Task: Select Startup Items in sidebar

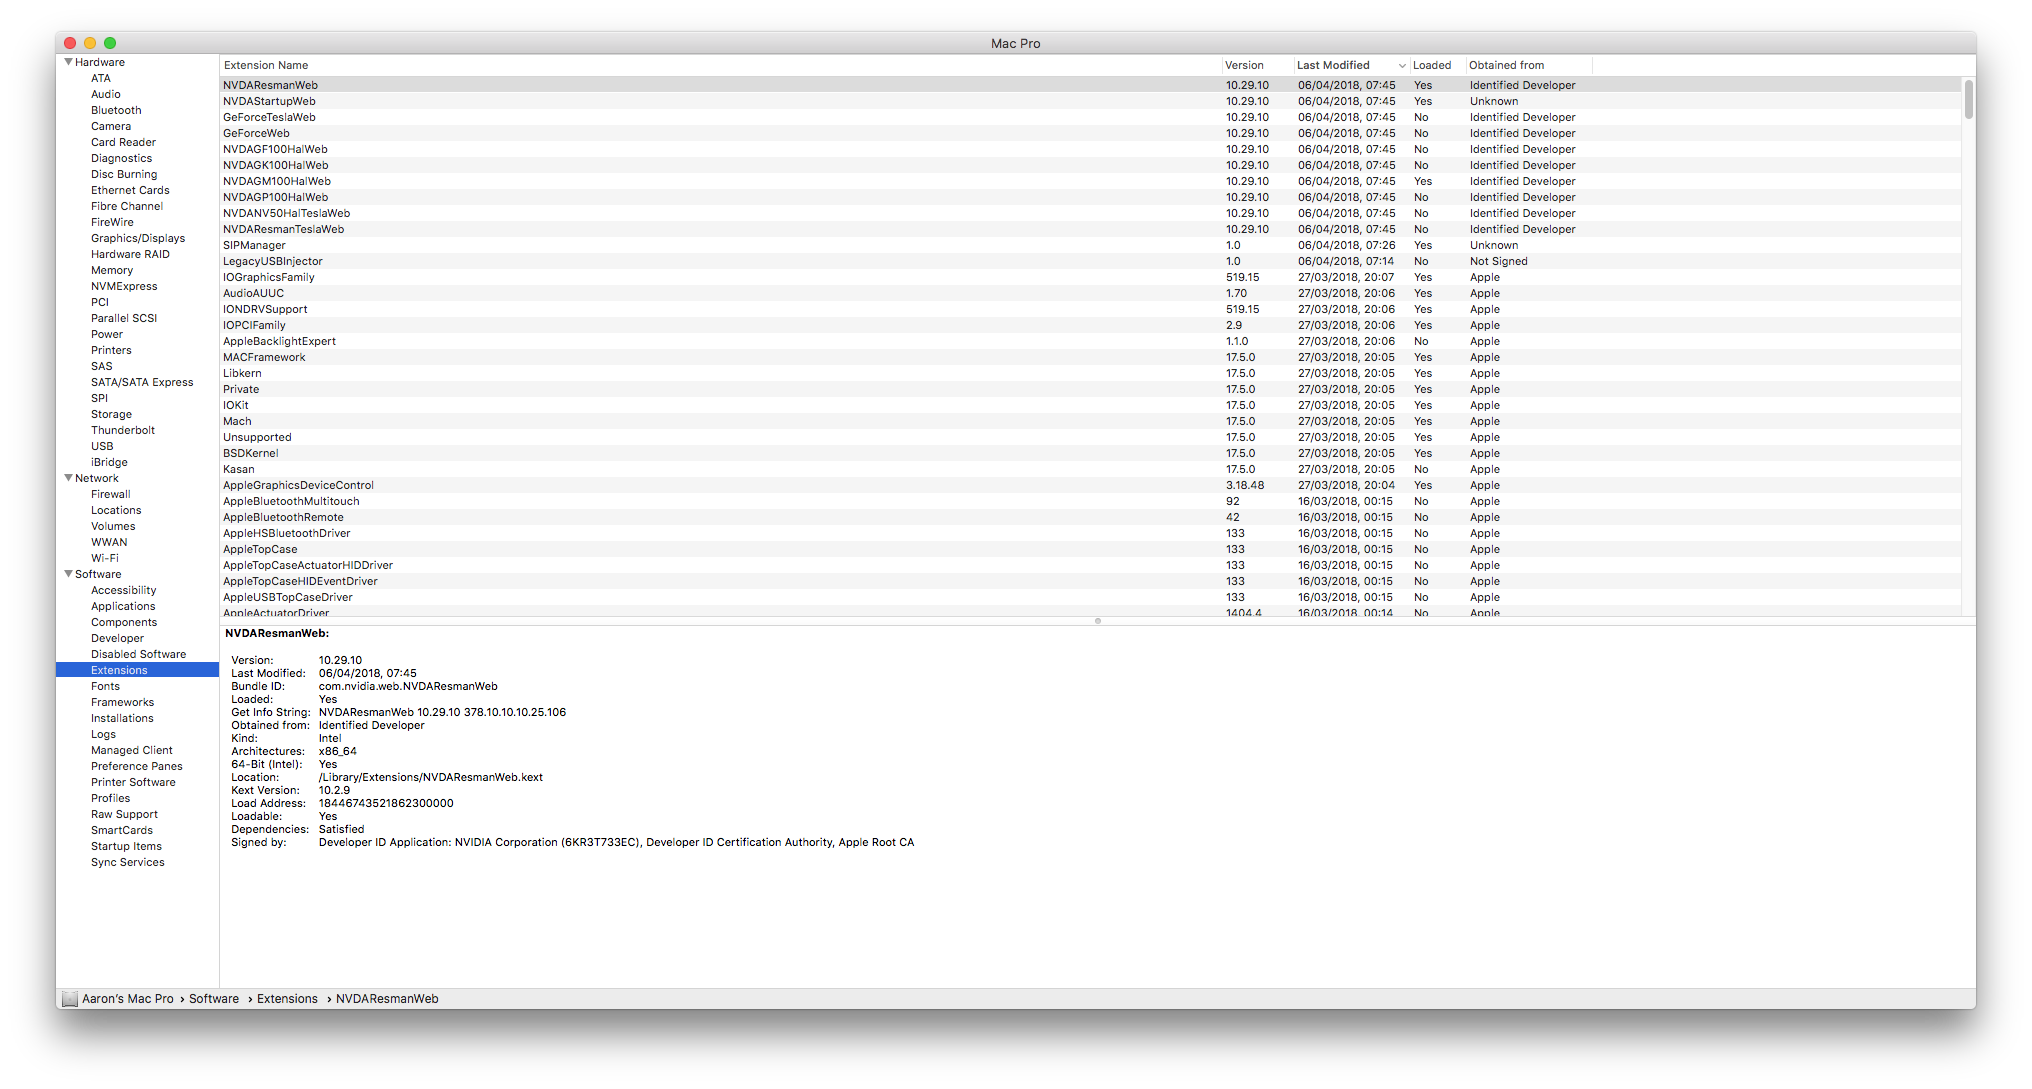Action: pyautogui.click(x=126, y=846)
